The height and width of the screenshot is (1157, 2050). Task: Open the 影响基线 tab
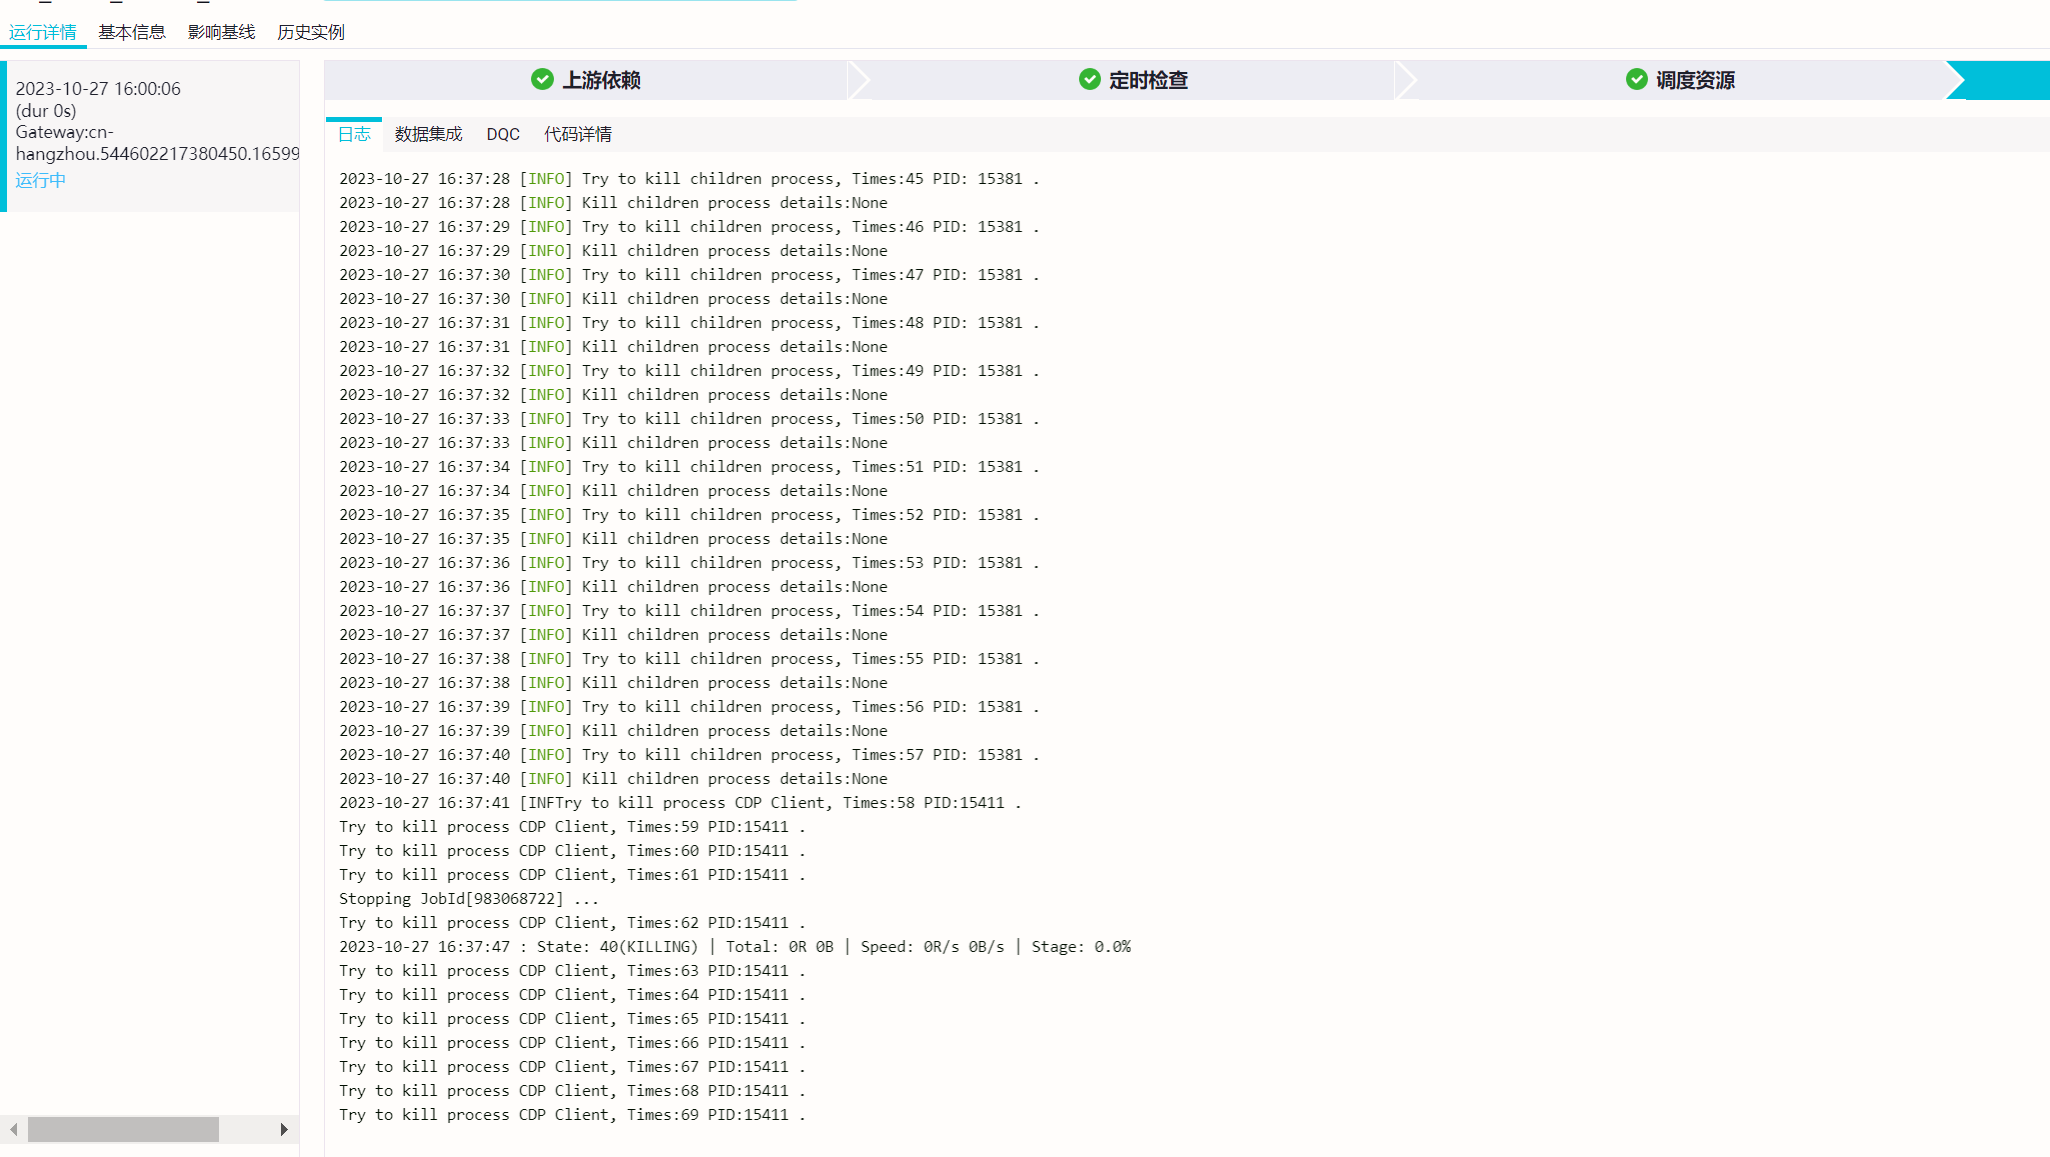tap(221, 32)
